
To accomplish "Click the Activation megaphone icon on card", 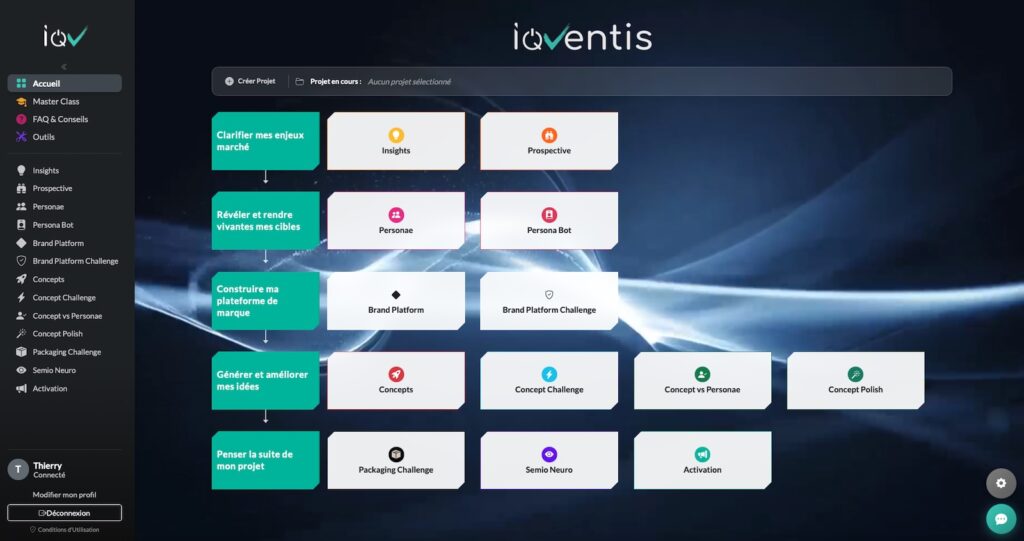I will click(x=702, y=454).
